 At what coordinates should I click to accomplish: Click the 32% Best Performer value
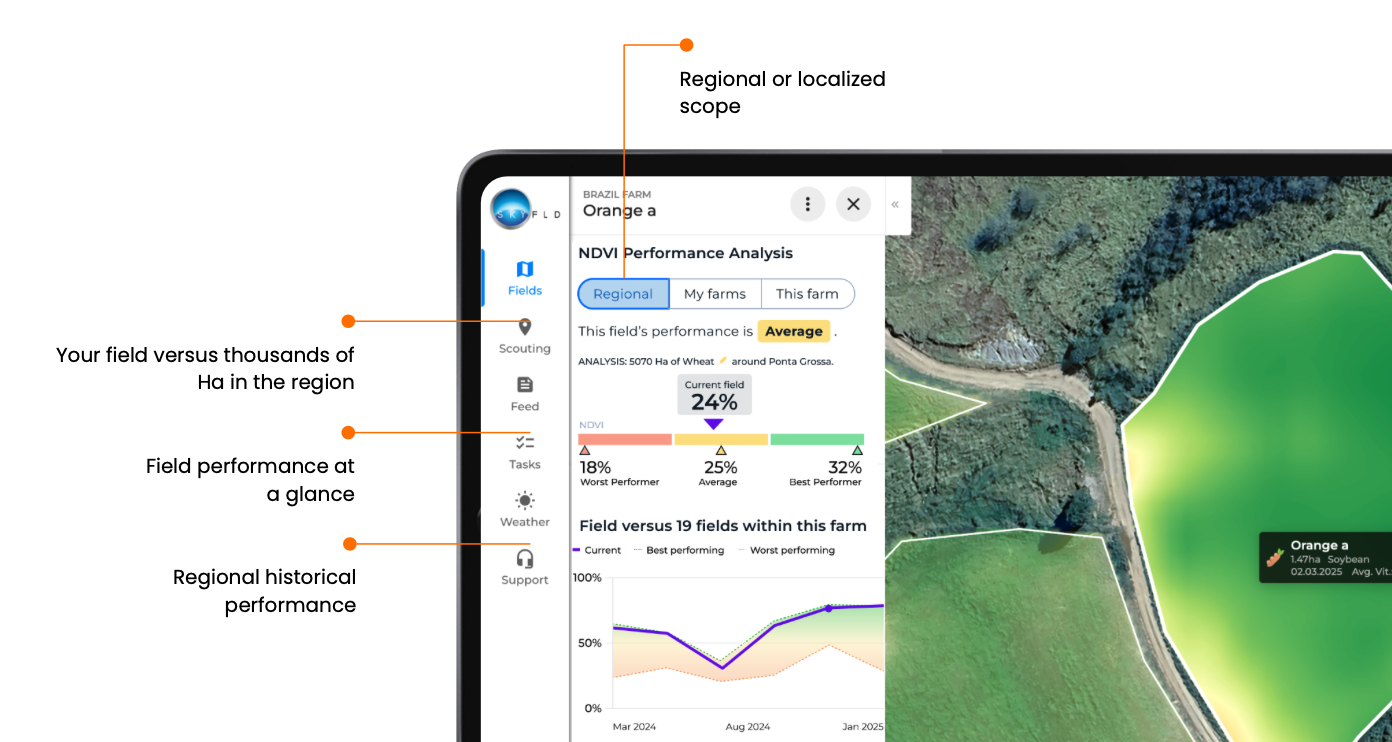click(845, 467)
